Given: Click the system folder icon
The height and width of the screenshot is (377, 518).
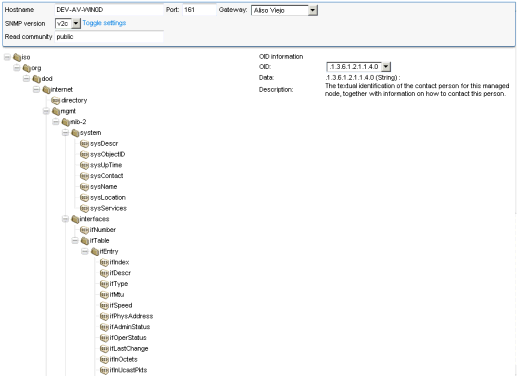Looking at the screenshot, I should [x=75, y=133].
